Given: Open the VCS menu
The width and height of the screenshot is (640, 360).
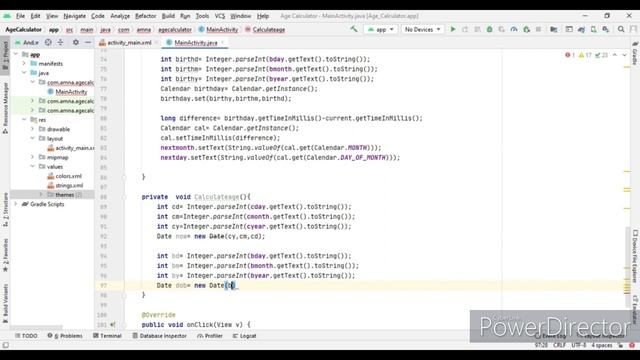Looking at the screenshot, I should (220, 16).
